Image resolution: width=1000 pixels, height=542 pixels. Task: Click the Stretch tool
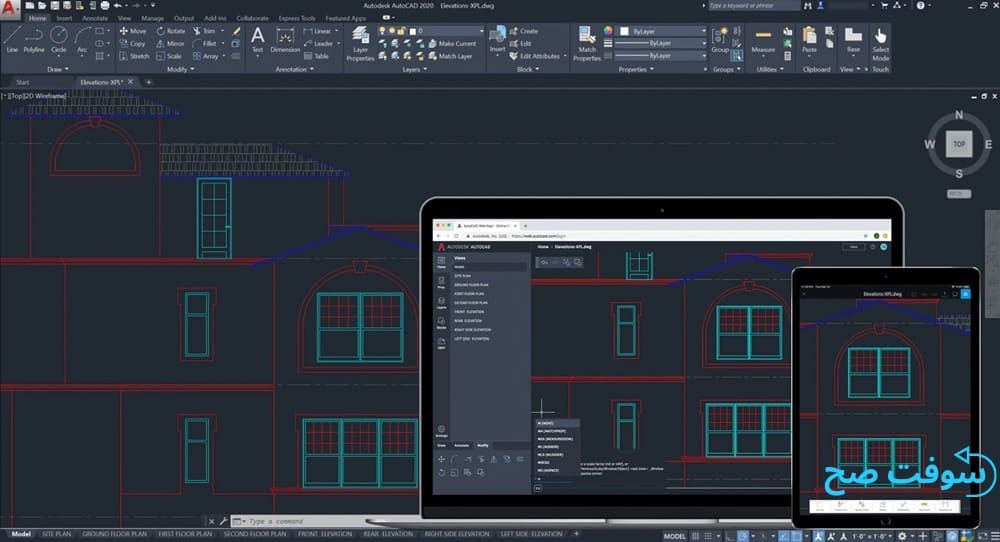[134, 56]
